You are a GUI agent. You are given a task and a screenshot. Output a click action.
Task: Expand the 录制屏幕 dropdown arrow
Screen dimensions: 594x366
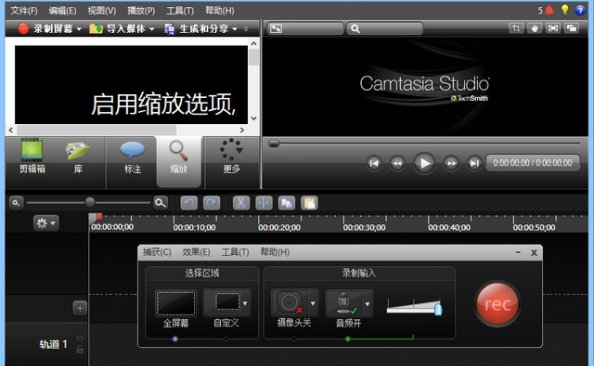(x=79, y=29)
